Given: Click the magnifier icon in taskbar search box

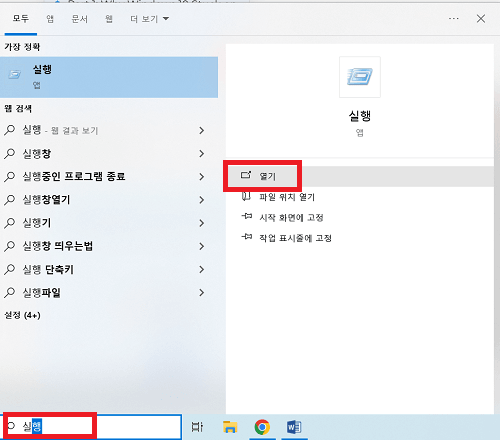Looking at the screenshot, I should [x=11, y=426].
